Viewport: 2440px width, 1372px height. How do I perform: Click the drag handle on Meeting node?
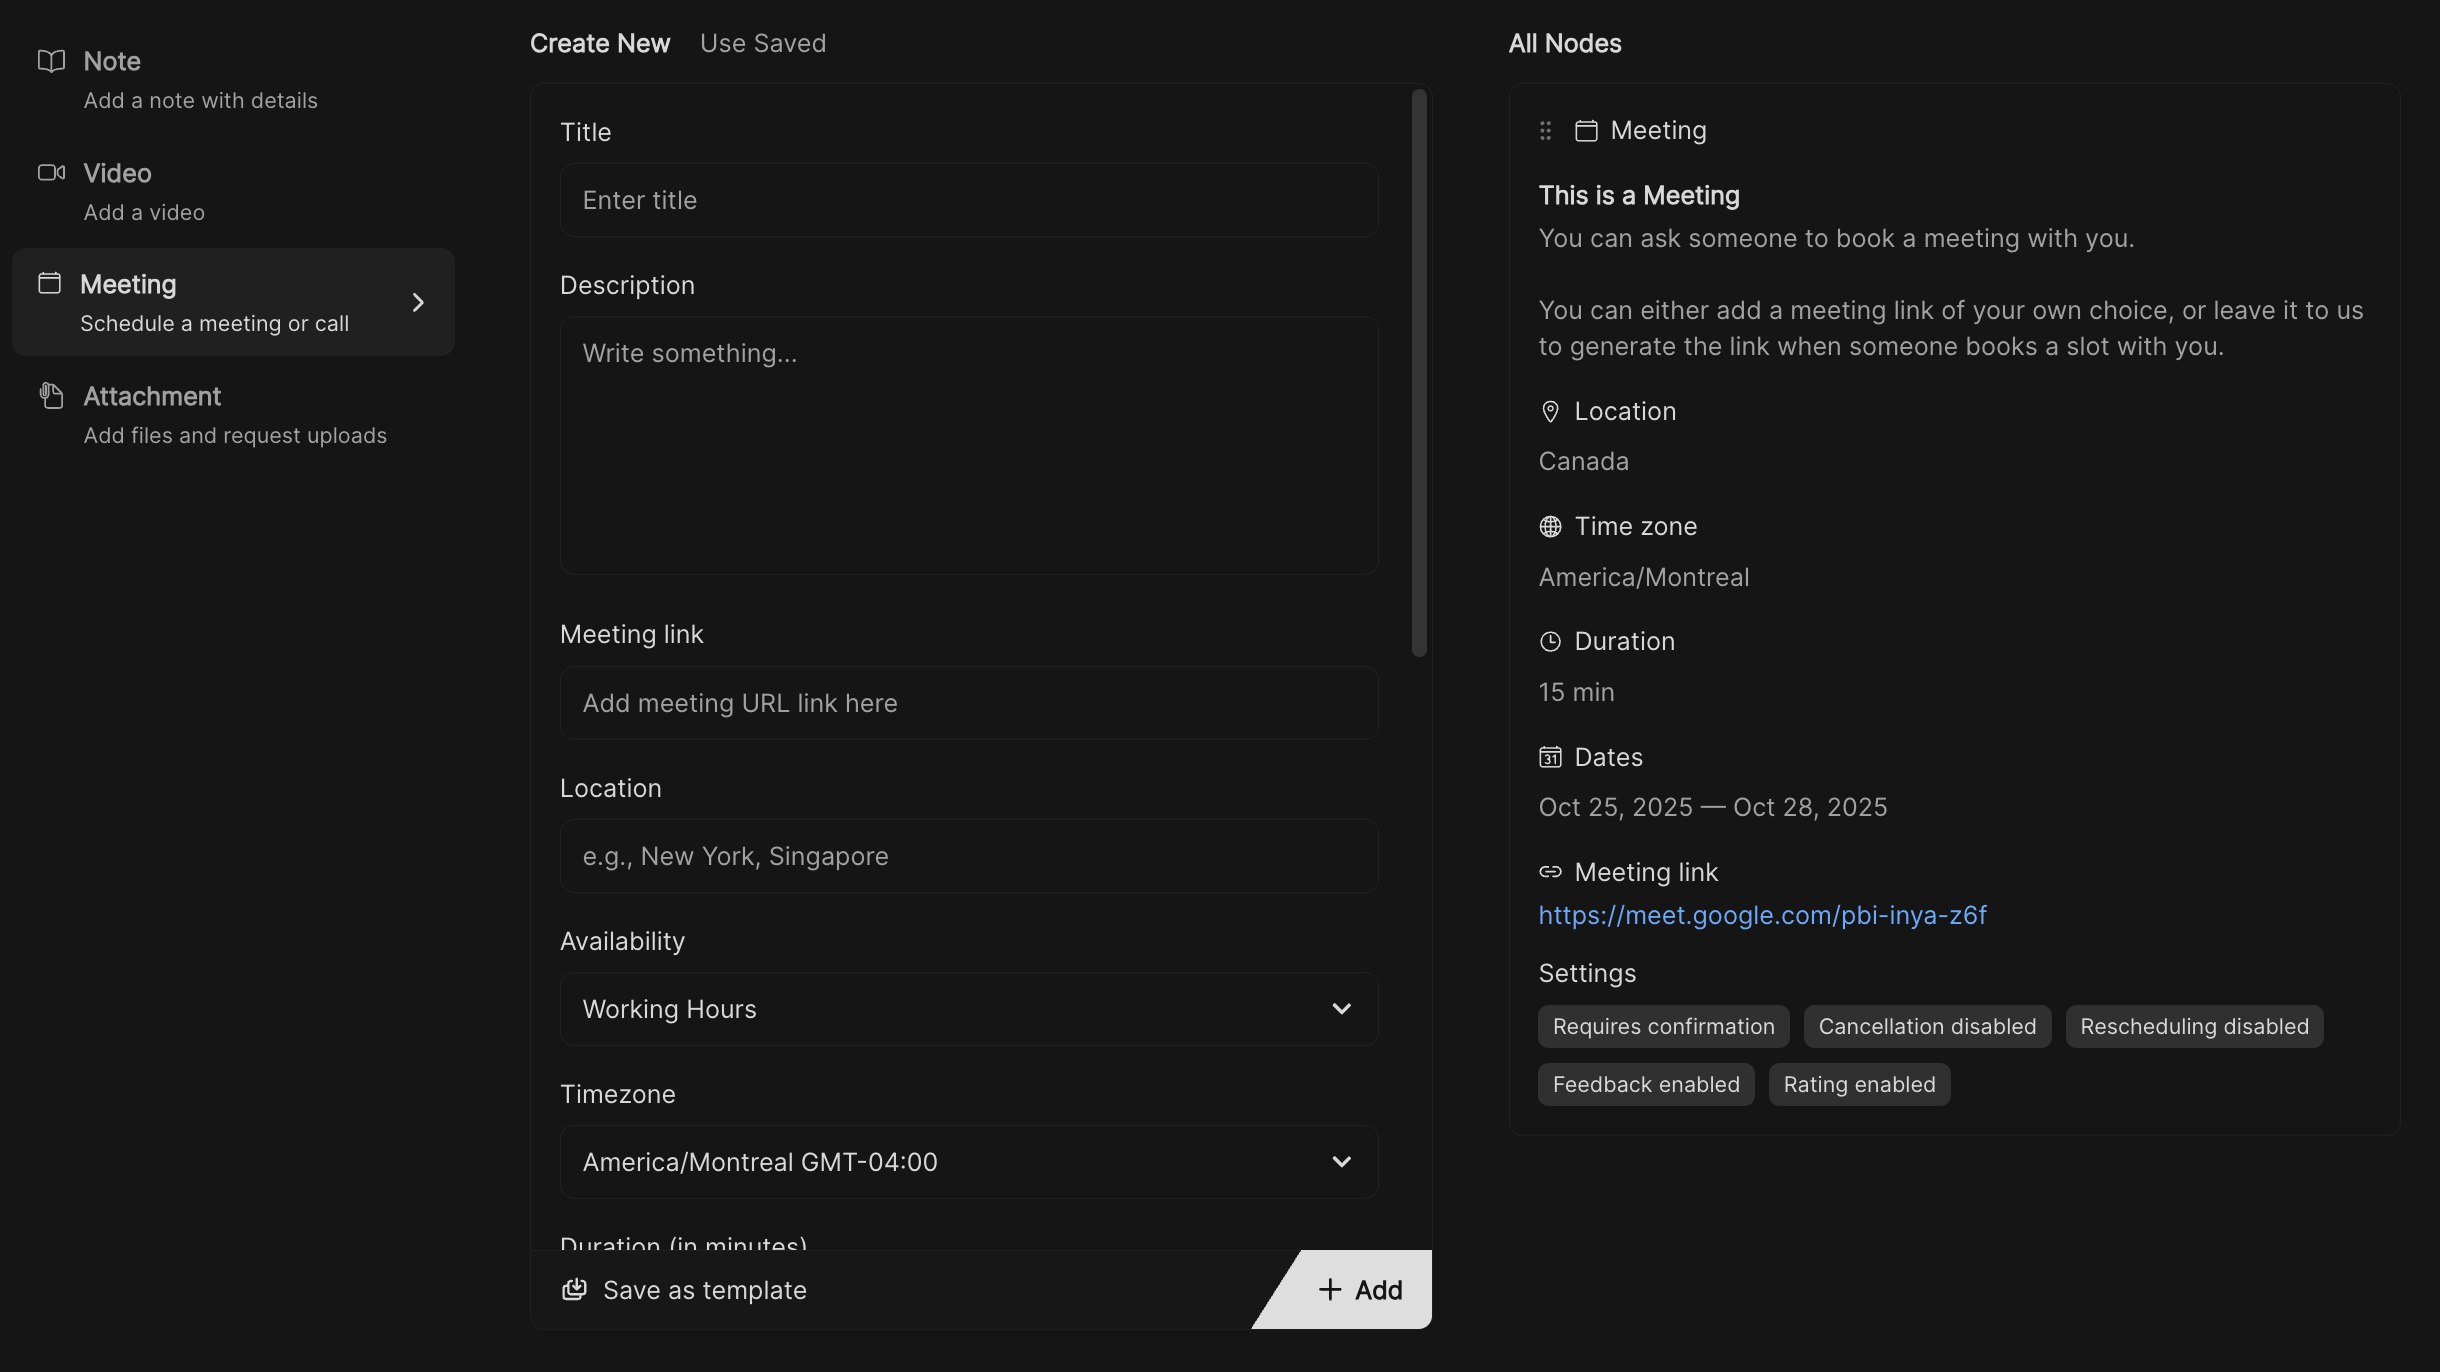point(1545,131)
